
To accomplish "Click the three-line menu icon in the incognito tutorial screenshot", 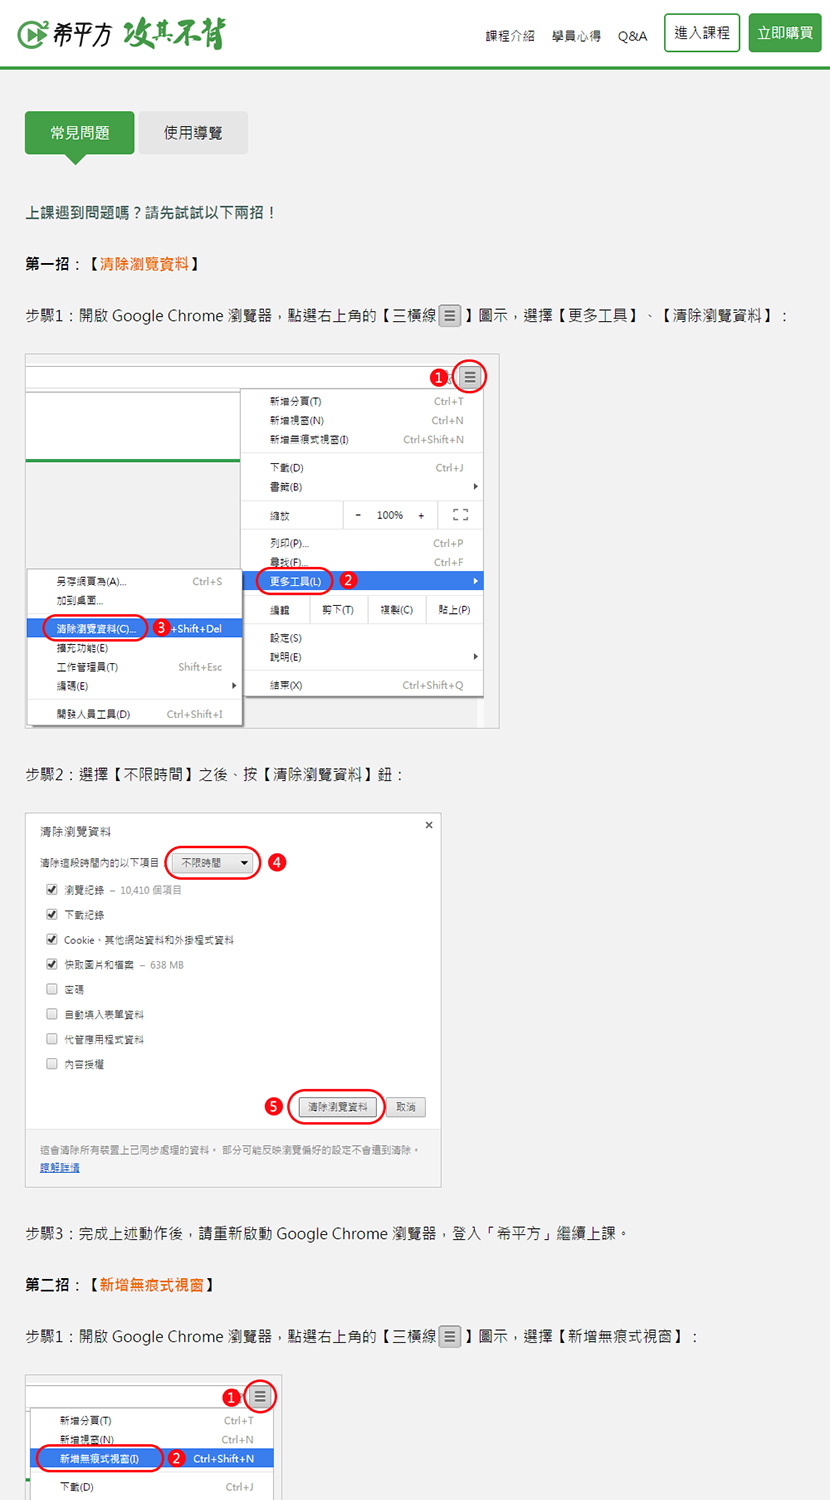I will pyautogui.click(x=260, y=1396).
